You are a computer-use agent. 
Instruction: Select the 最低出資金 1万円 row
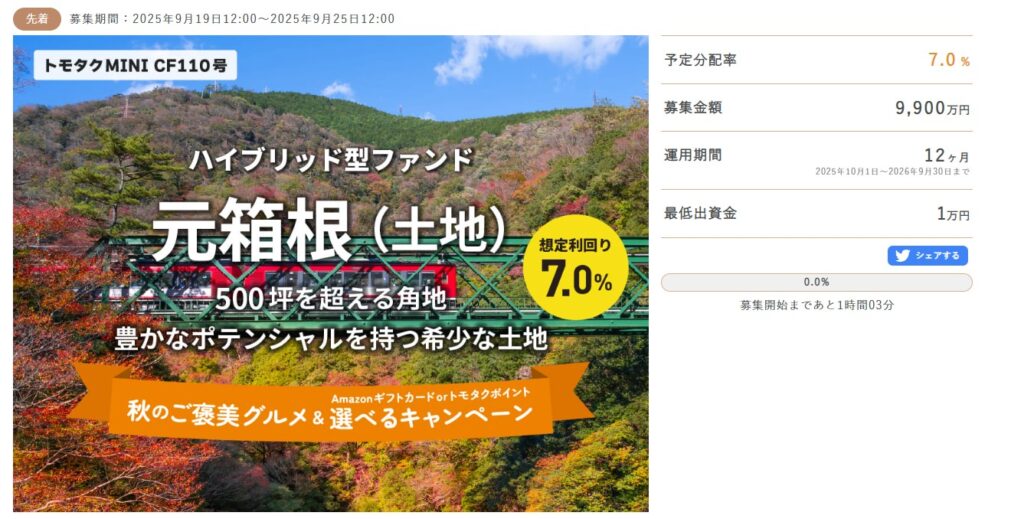[x=816, y=213]
